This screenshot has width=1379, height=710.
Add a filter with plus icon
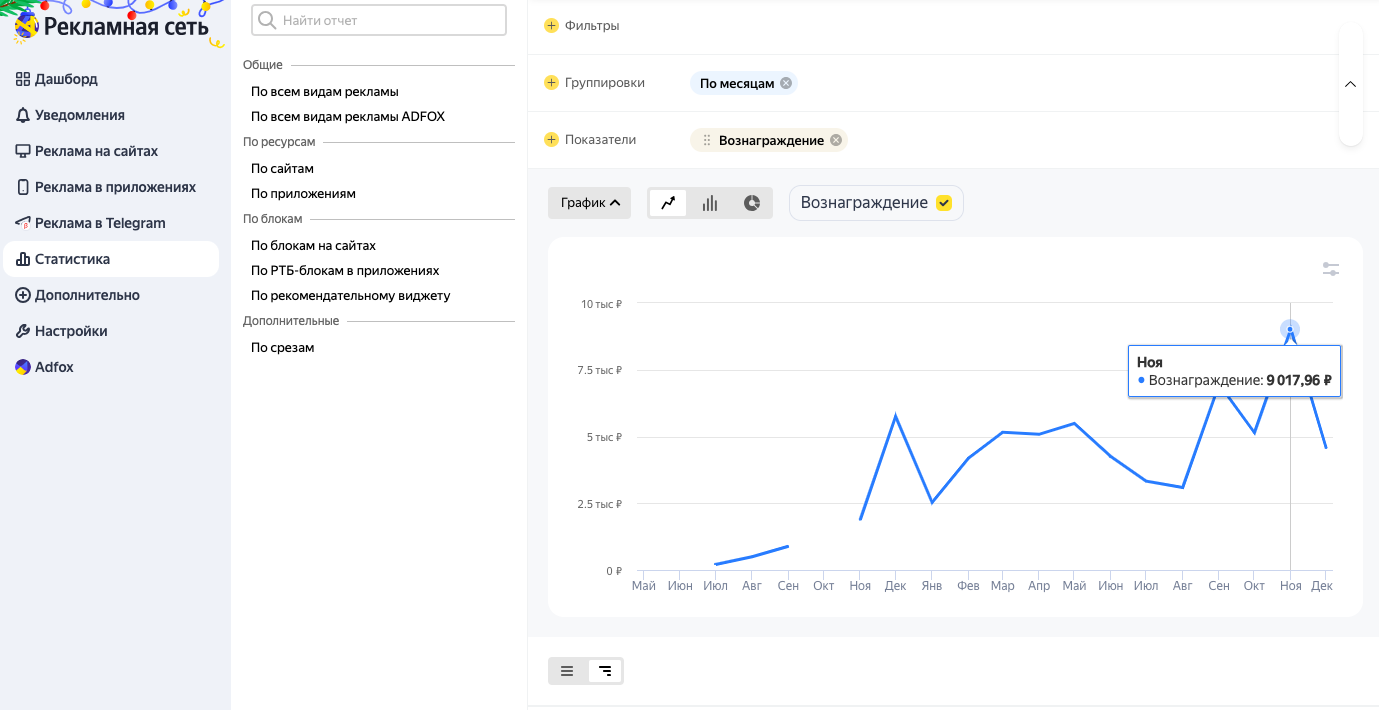click(551, 25)
